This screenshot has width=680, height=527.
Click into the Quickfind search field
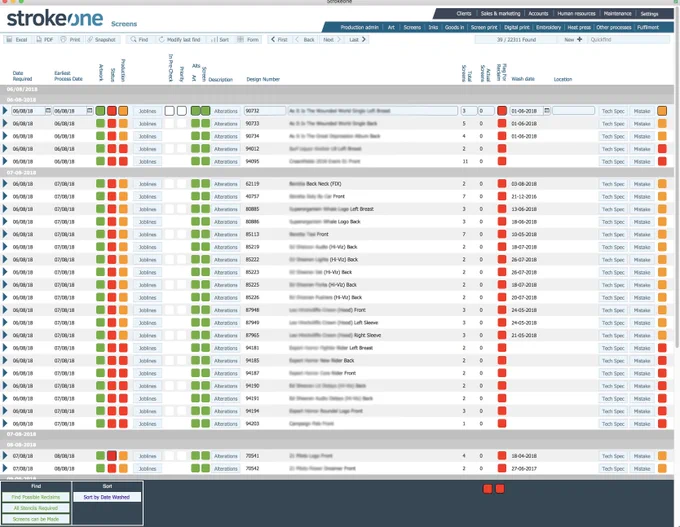629,39
